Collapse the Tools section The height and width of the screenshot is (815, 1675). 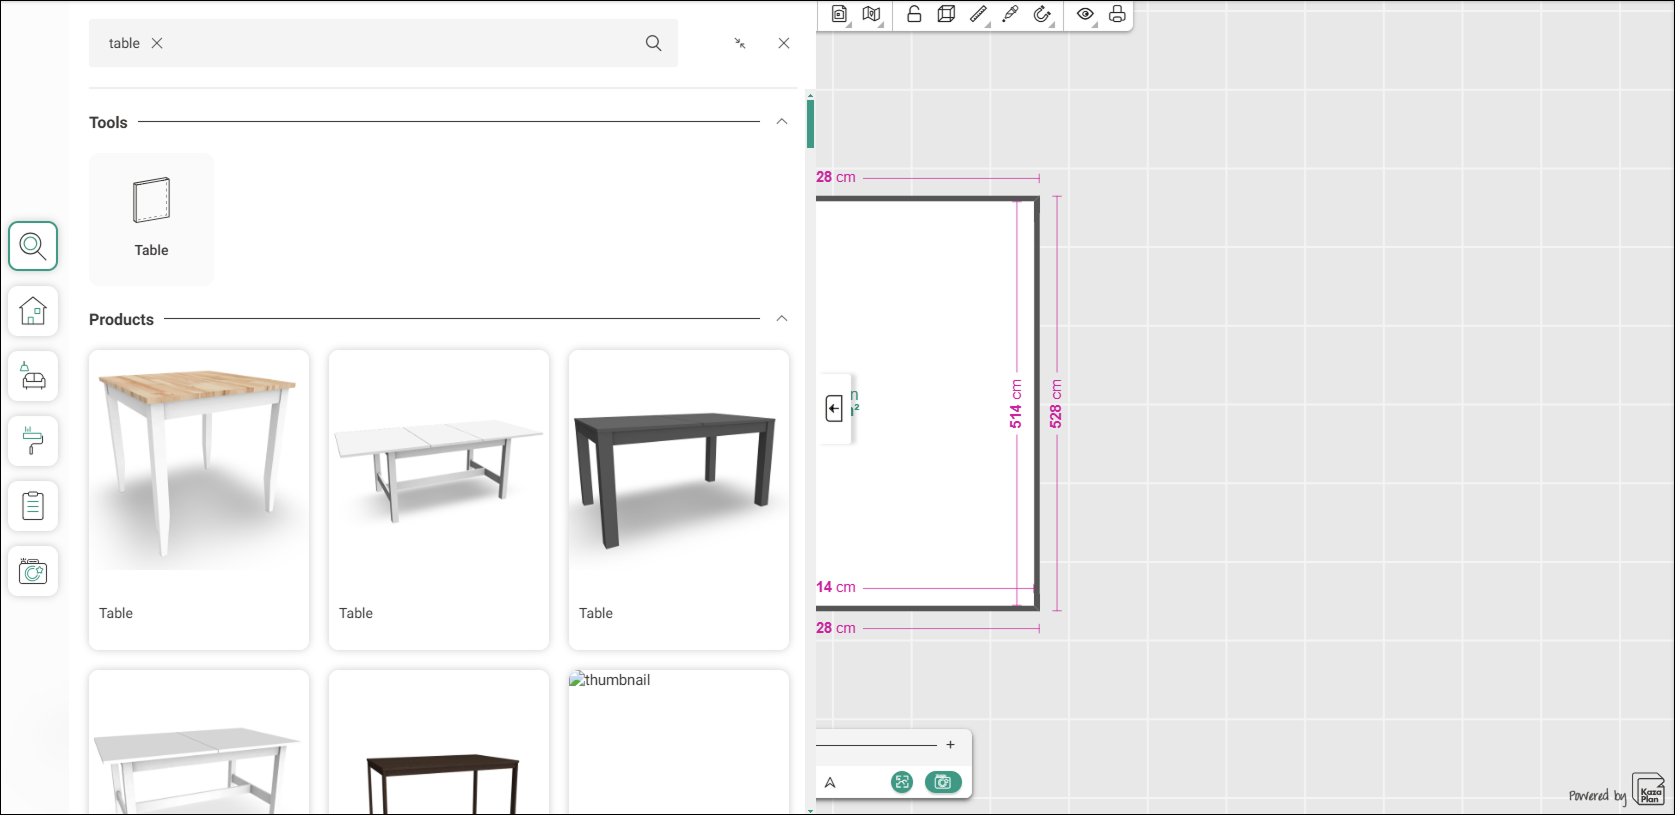coord(782,122)
